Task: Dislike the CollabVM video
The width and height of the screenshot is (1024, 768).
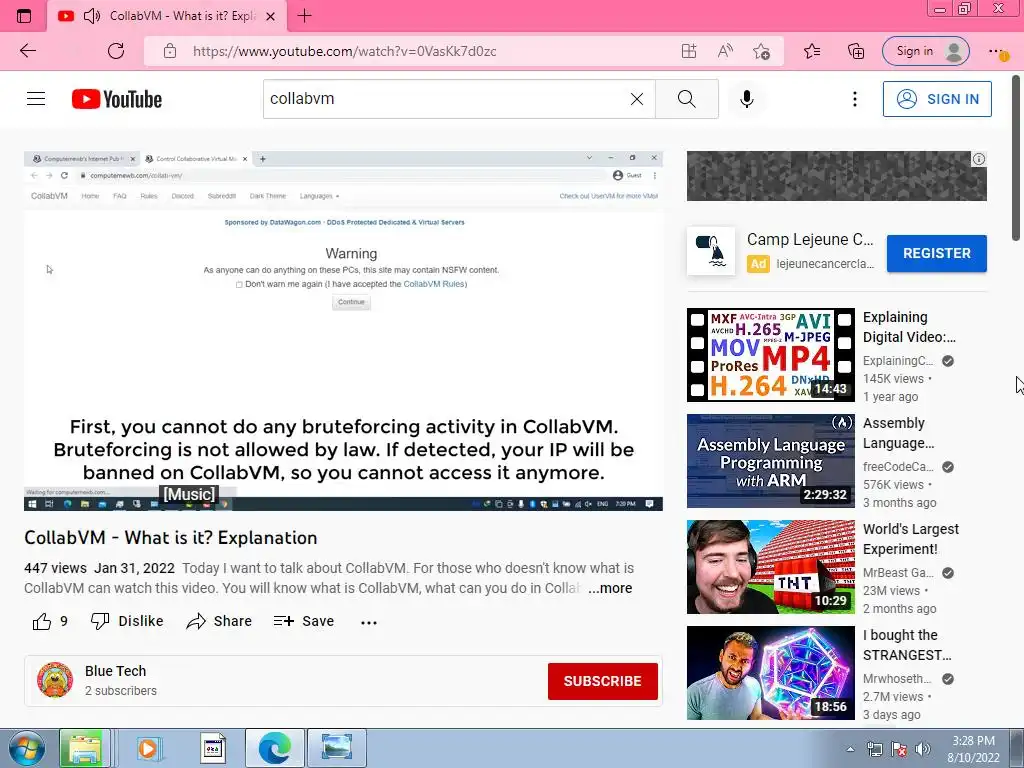Action: tap(127, 621)
